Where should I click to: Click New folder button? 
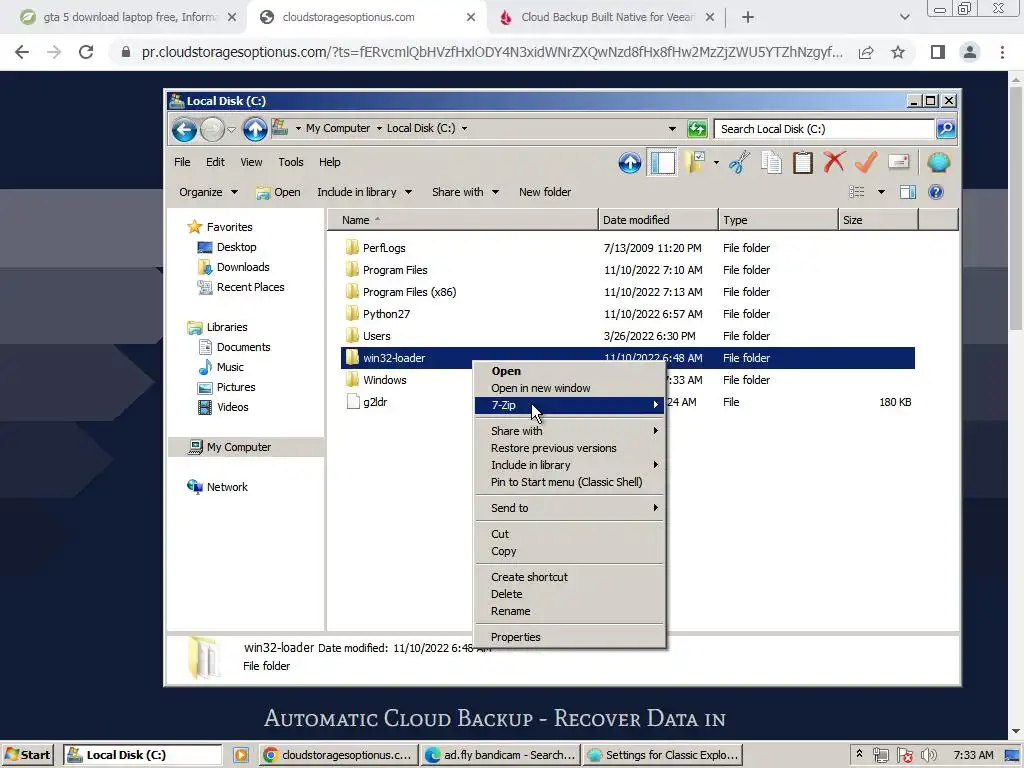tap(545, 192)
